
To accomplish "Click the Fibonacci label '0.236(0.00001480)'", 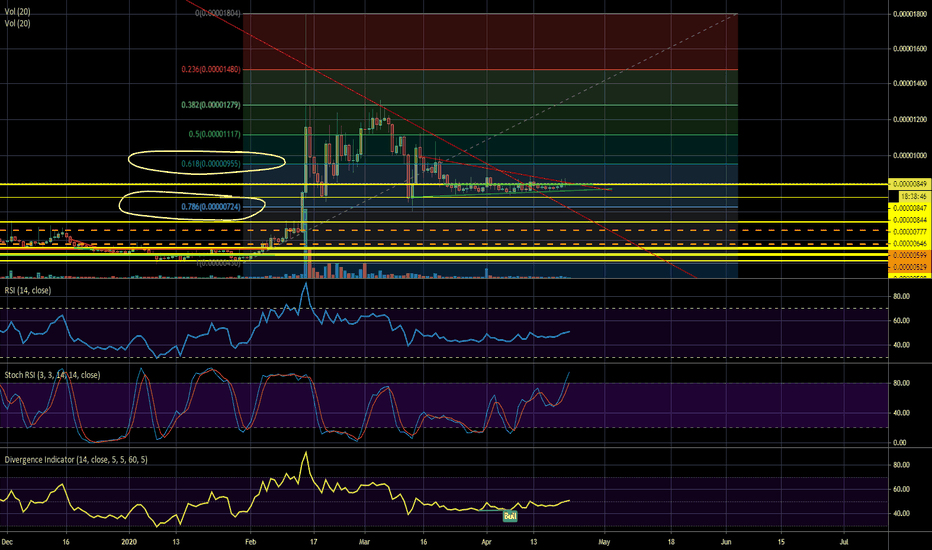I will click(x=211, y=70).
